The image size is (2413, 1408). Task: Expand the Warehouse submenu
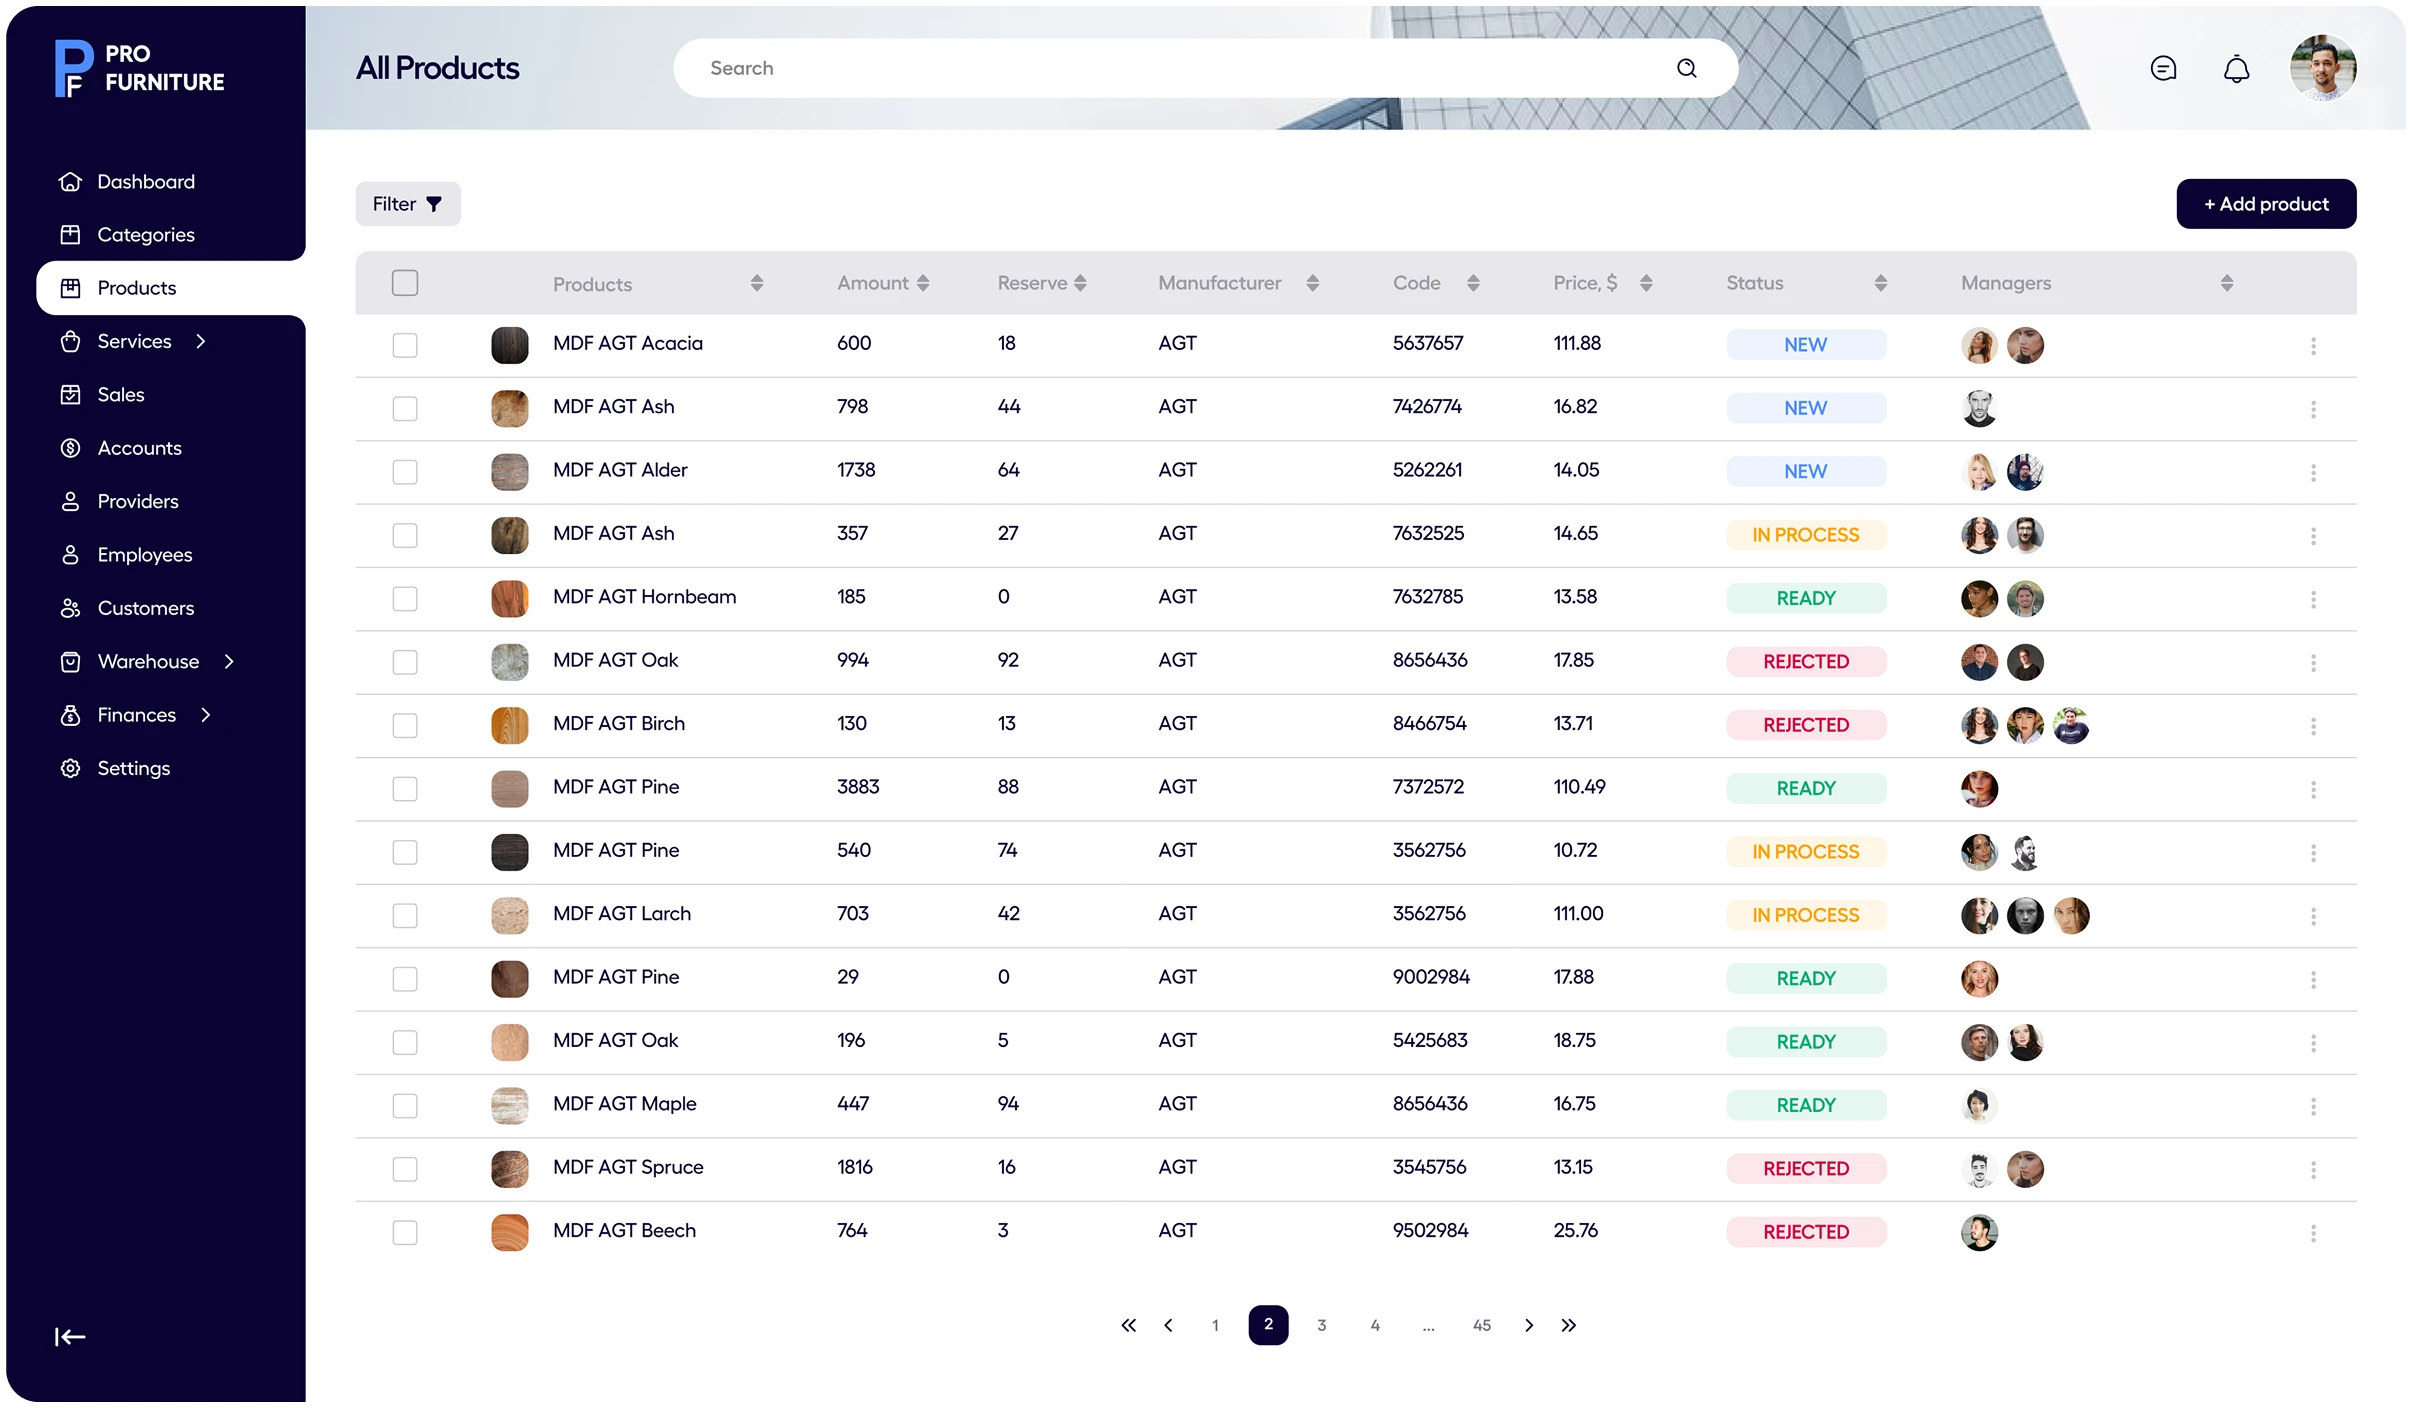229,661
